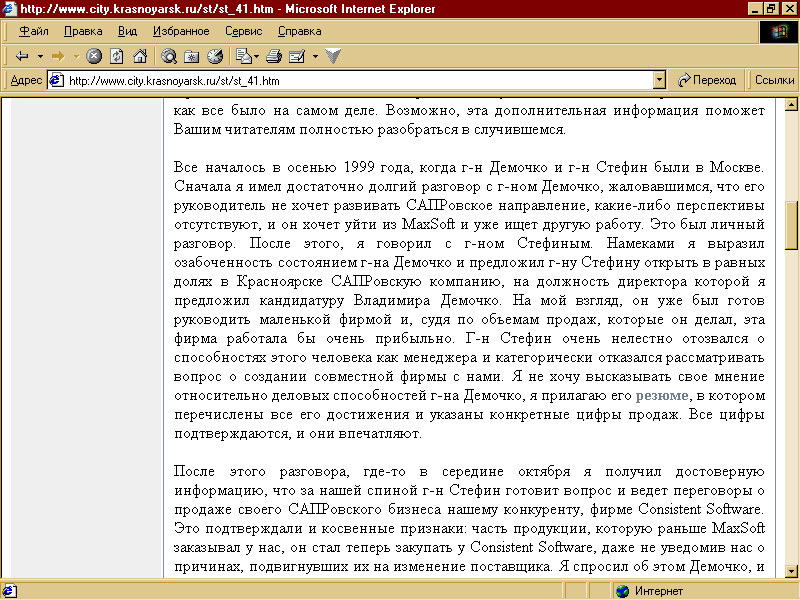This screenshot has height=600, width=800.
Task: Open the Файл menu
Action: [34, 31]
